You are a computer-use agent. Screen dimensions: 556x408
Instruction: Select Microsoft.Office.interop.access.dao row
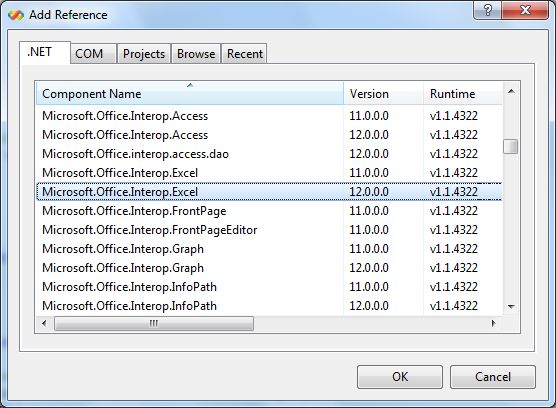click(x=269, y=154)
